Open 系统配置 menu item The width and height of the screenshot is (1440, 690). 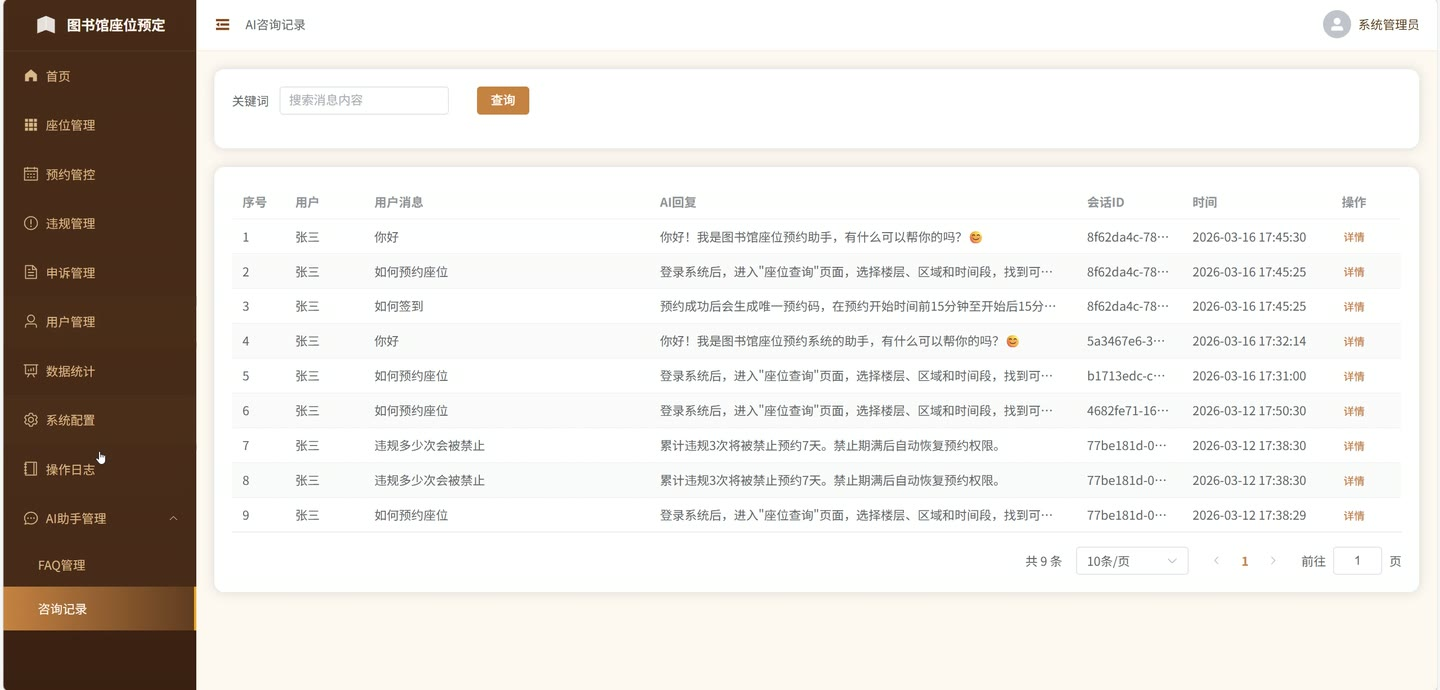click(x=98, y=420)
